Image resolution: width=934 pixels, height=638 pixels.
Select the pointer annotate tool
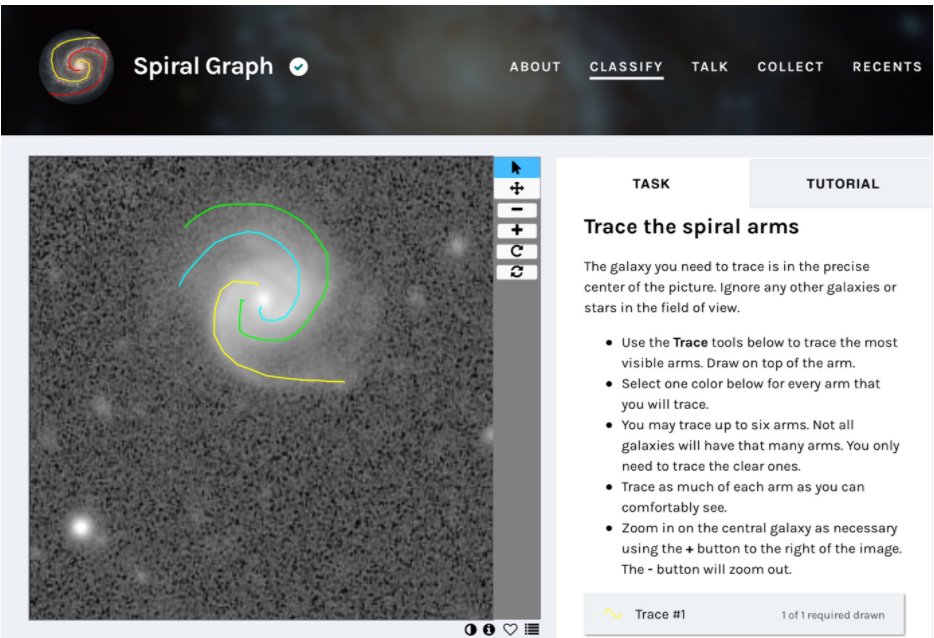(x=516, y=167)
